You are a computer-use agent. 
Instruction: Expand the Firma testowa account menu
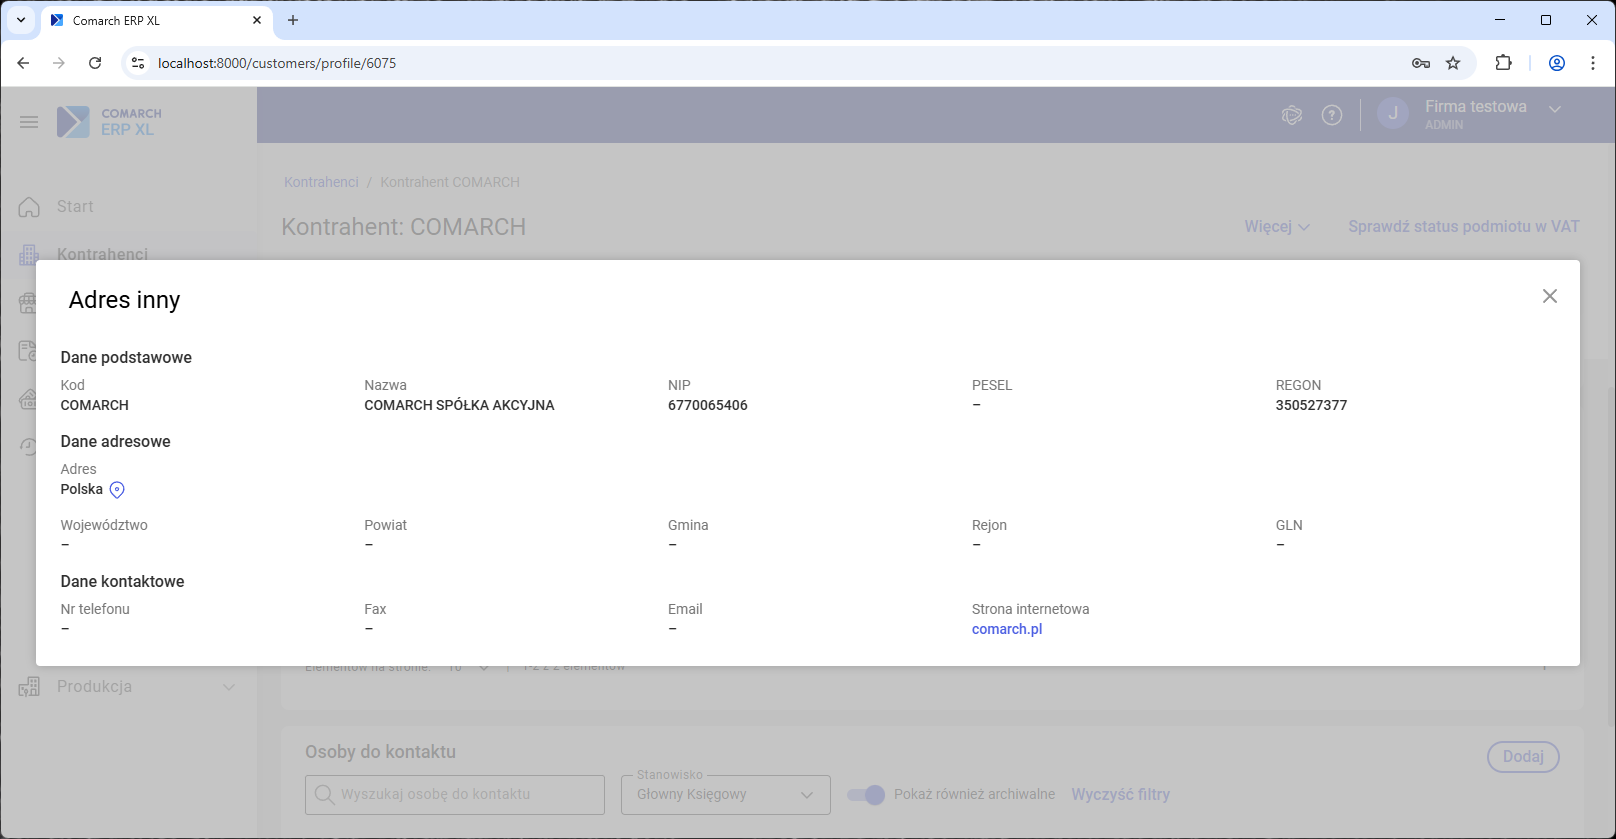click(x=1554, y=110)
